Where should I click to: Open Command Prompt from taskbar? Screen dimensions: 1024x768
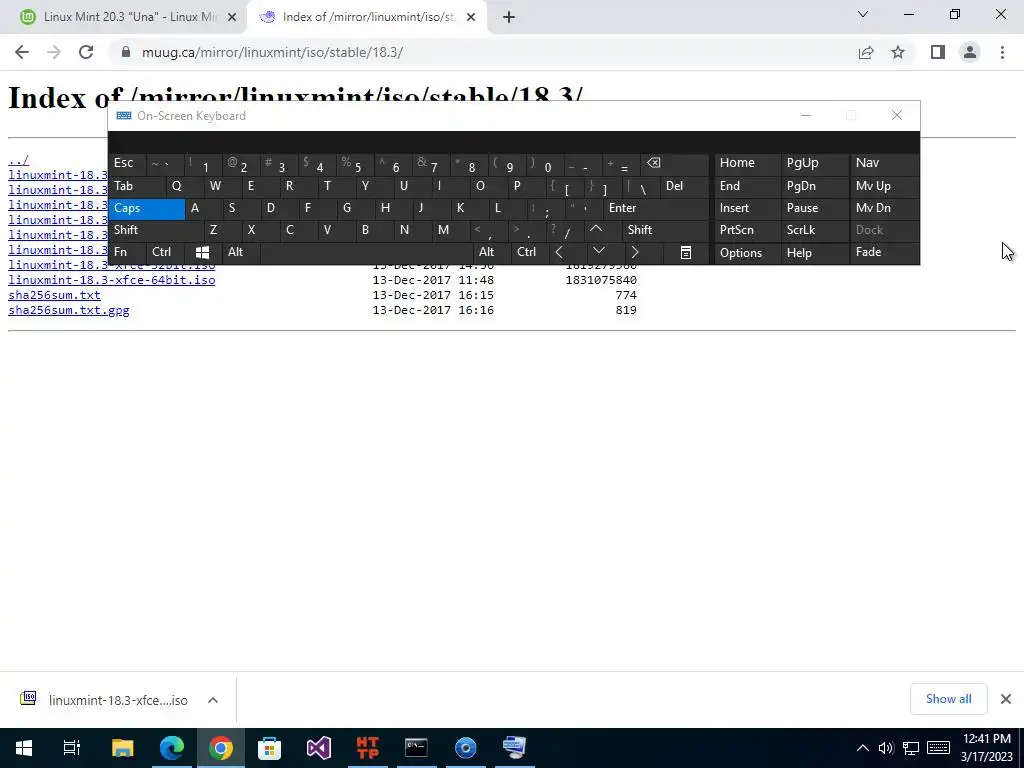click(x=416, y=748)
